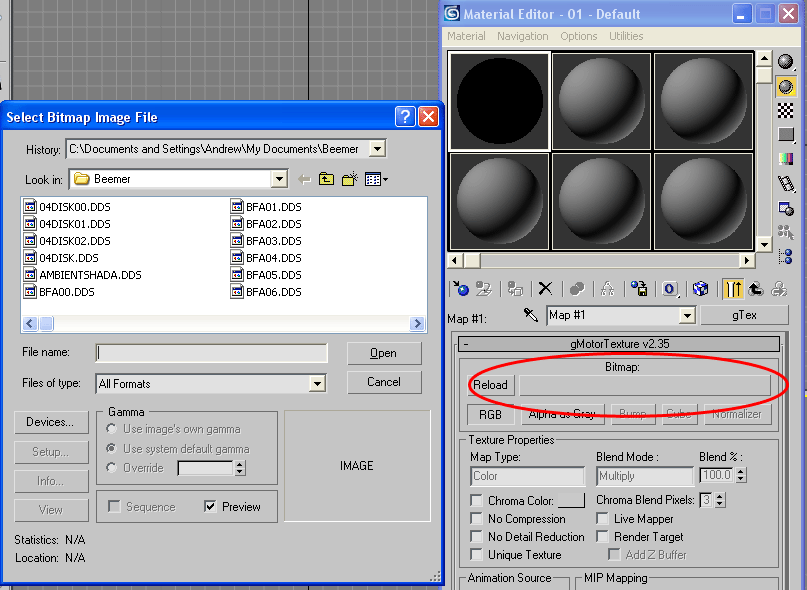Click the Up One Level folder icon
807x590 pixels.
(326, 180)
